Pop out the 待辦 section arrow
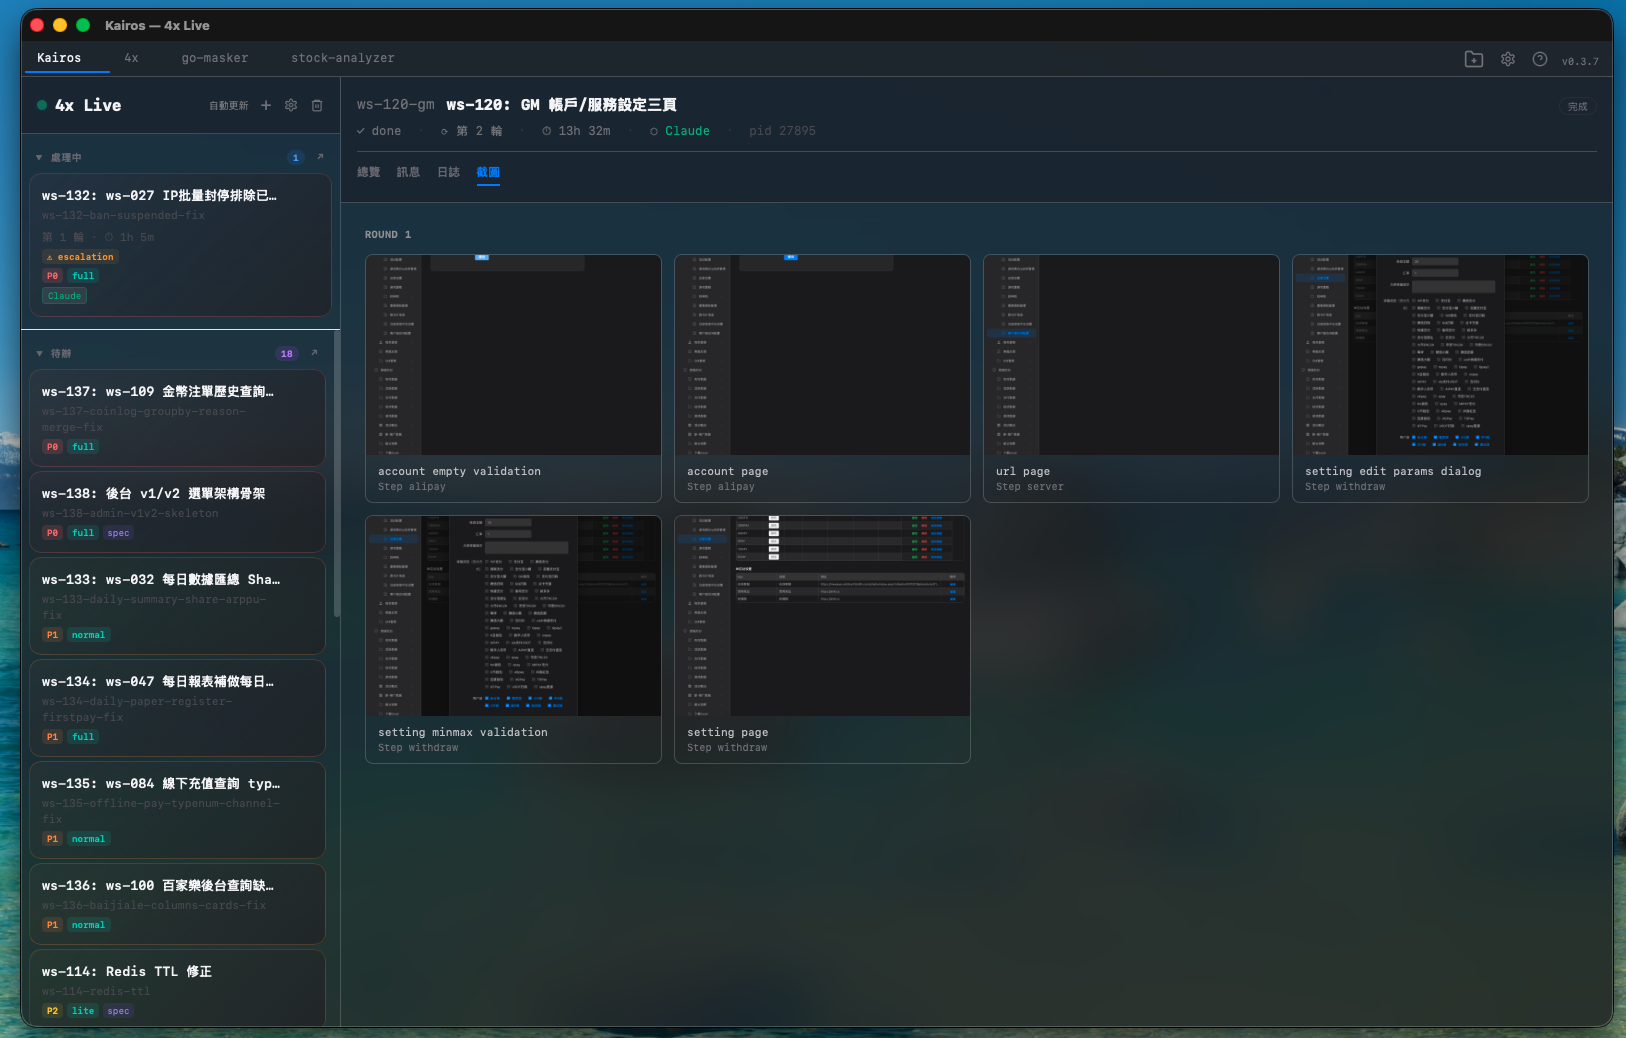 pyautogui.click(x=314, y=353)
